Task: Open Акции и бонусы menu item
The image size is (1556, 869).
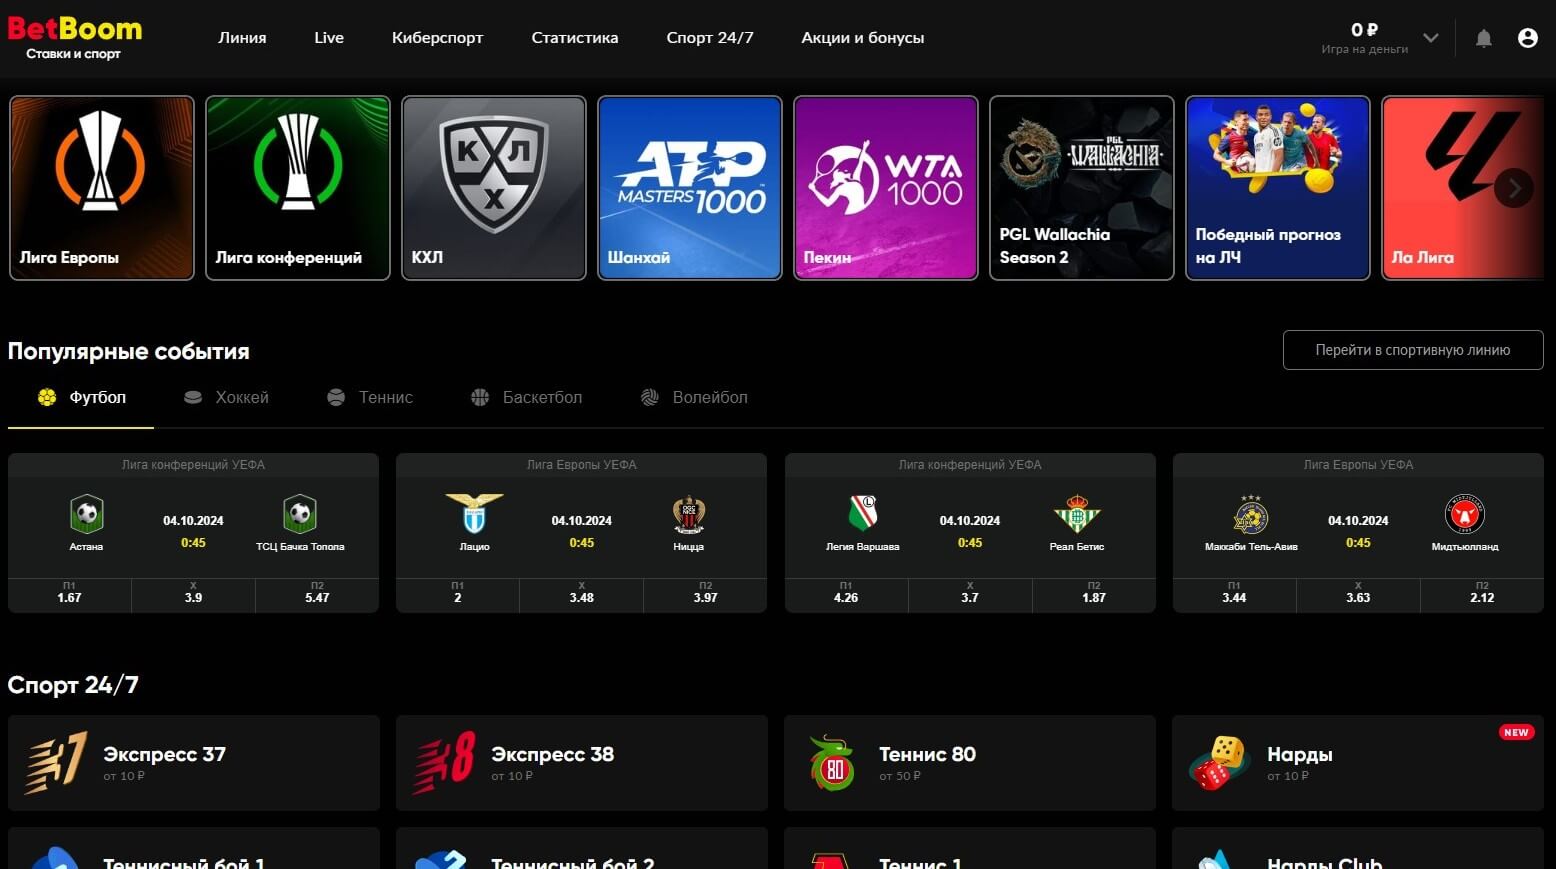Action: [x=863, y=38]
